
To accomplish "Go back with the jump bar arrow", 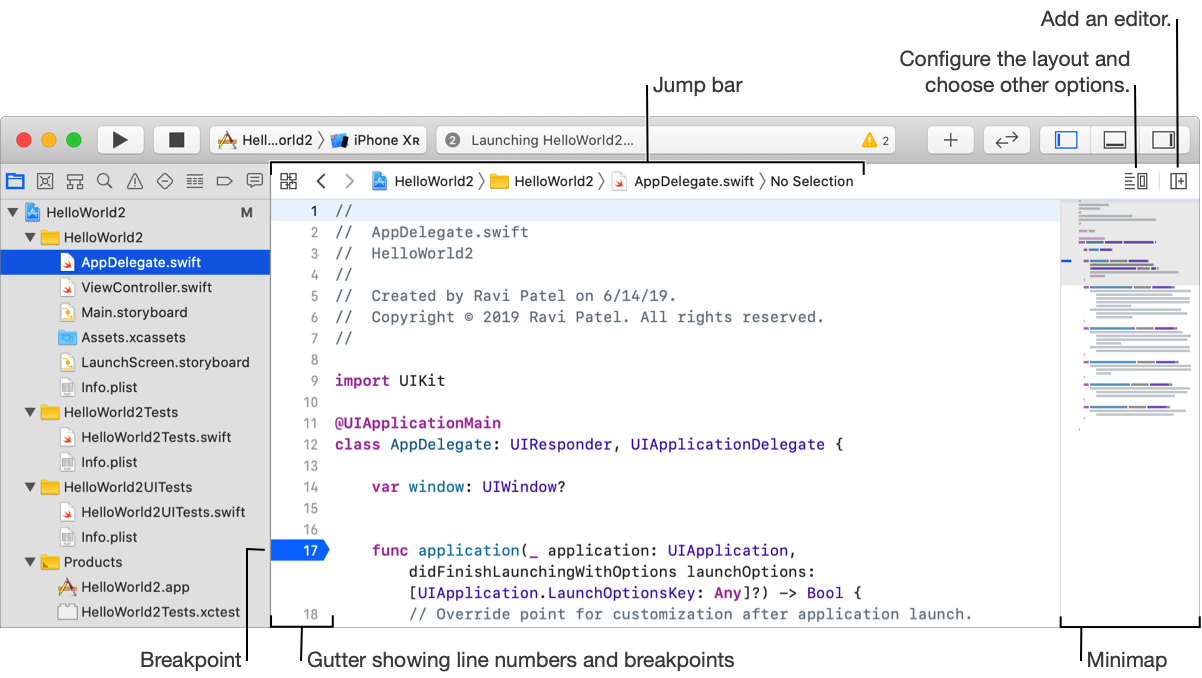I will (321, 181).
